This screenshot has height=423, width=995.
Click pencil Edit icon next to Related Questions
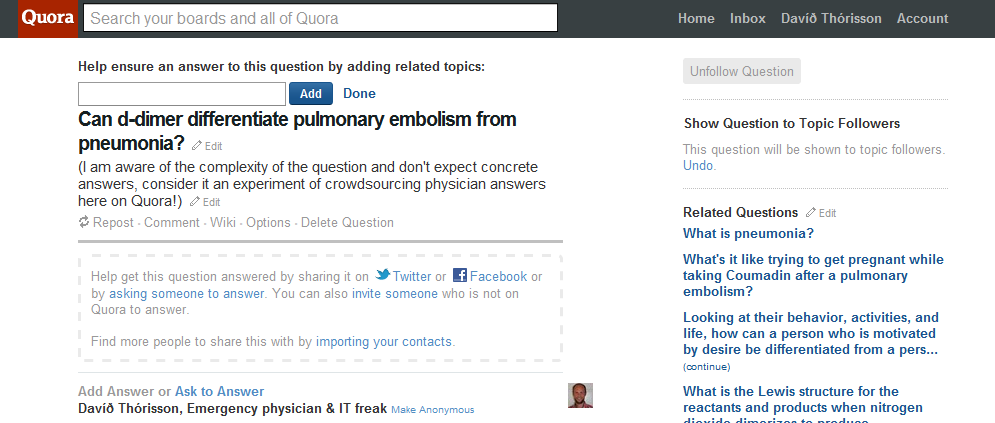pyautogui.click(x=811, y=212)
